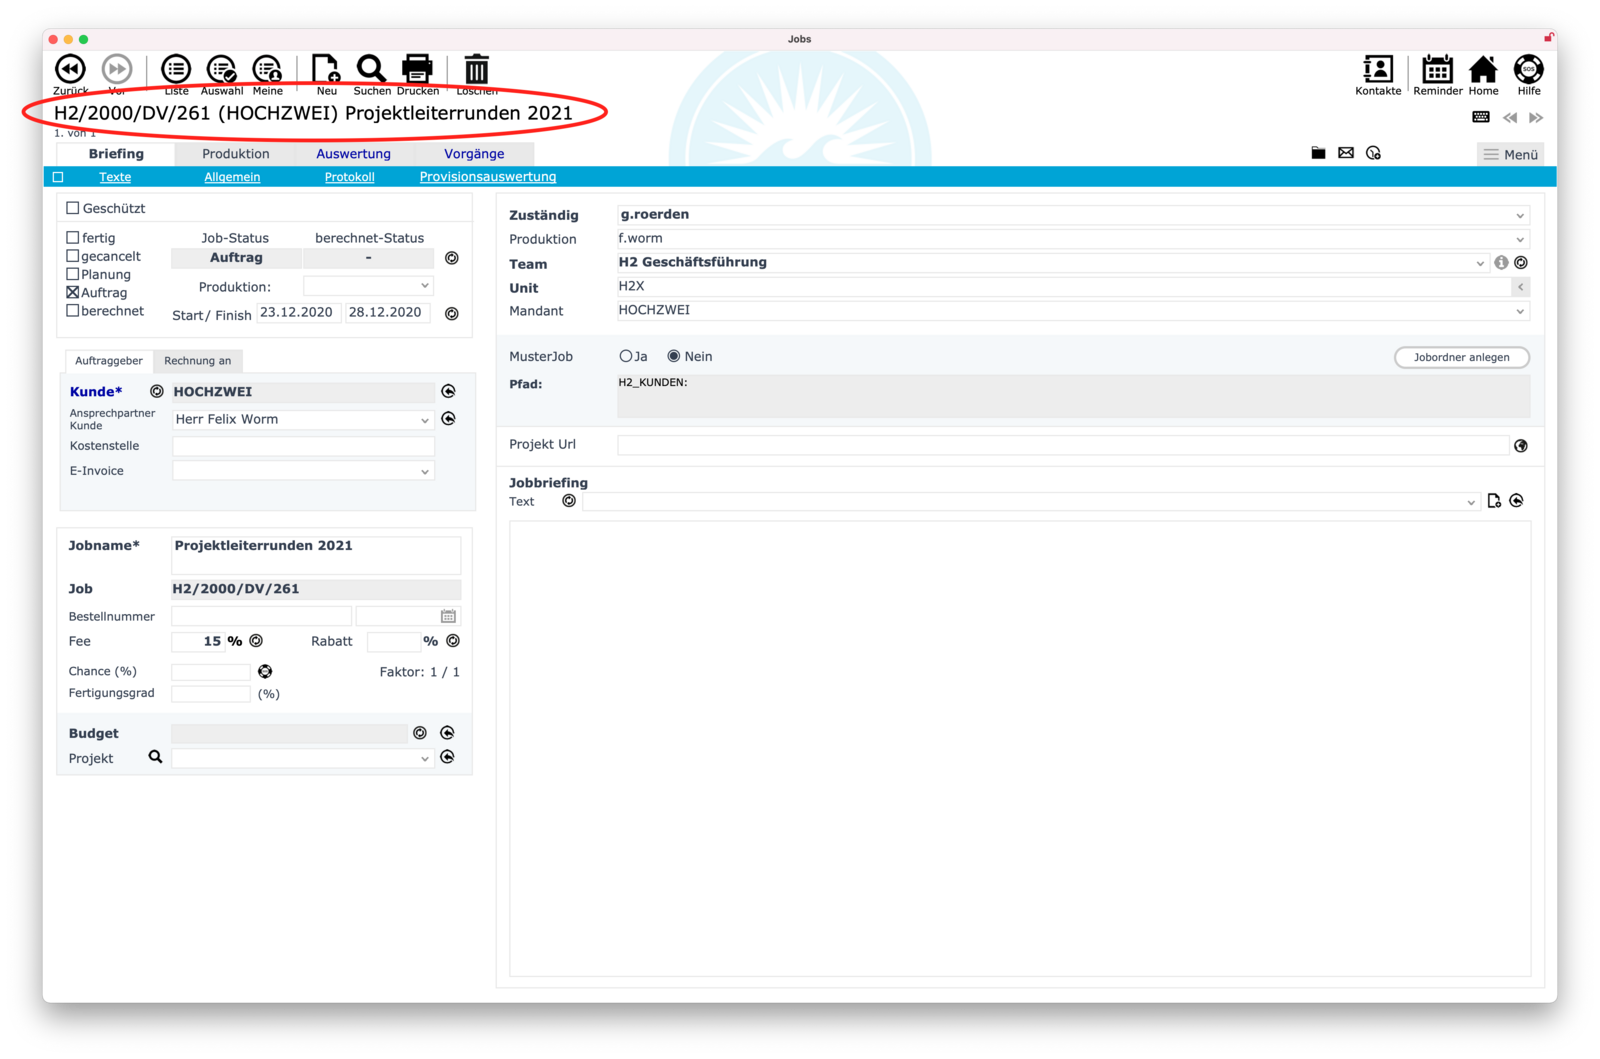Print using the Drucken icon
1600x1059 pixels.
tap(417, 69)
